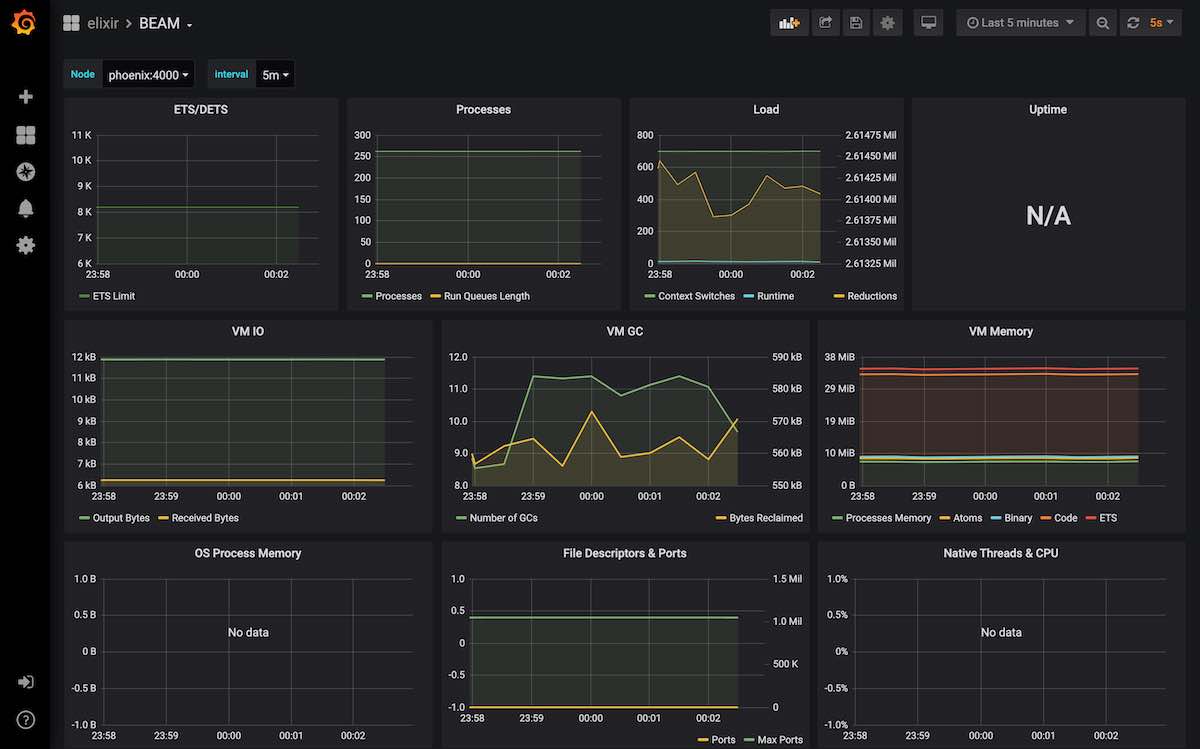Open the Last 5 minutes time picker
Image resolution: width=1200 pixels, height=749 pixels.
click(x=1020, y=23)
